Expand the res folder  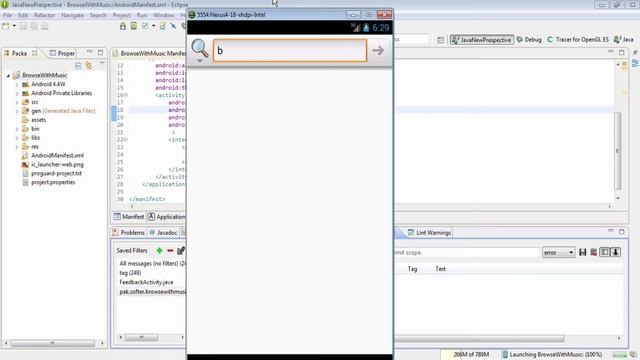tap(17, 147)
